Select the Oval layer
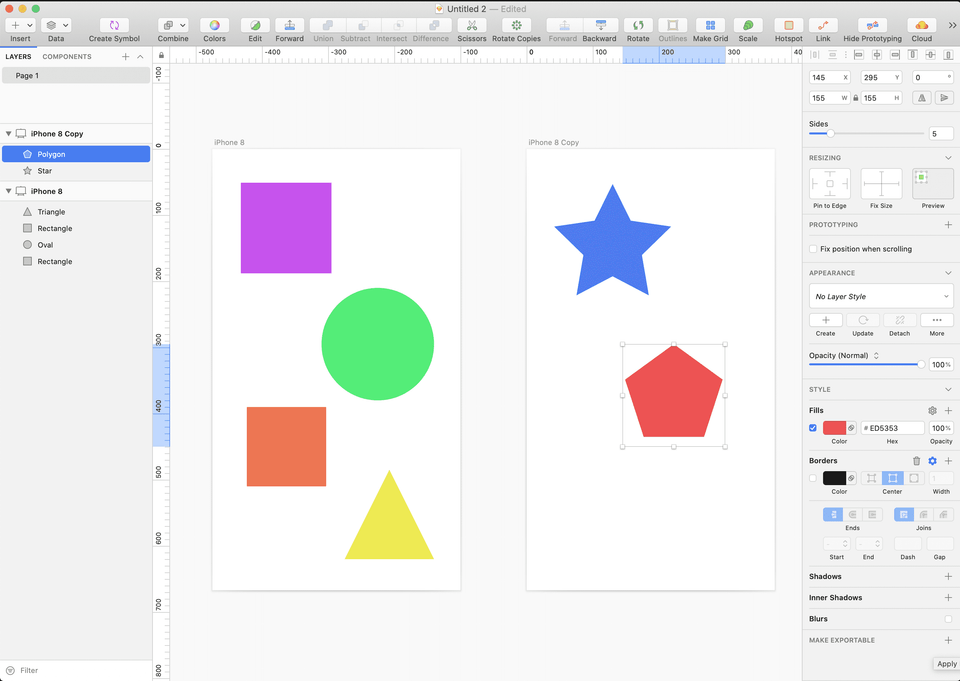Screen dimensions: 960x681 click(76, 245)
